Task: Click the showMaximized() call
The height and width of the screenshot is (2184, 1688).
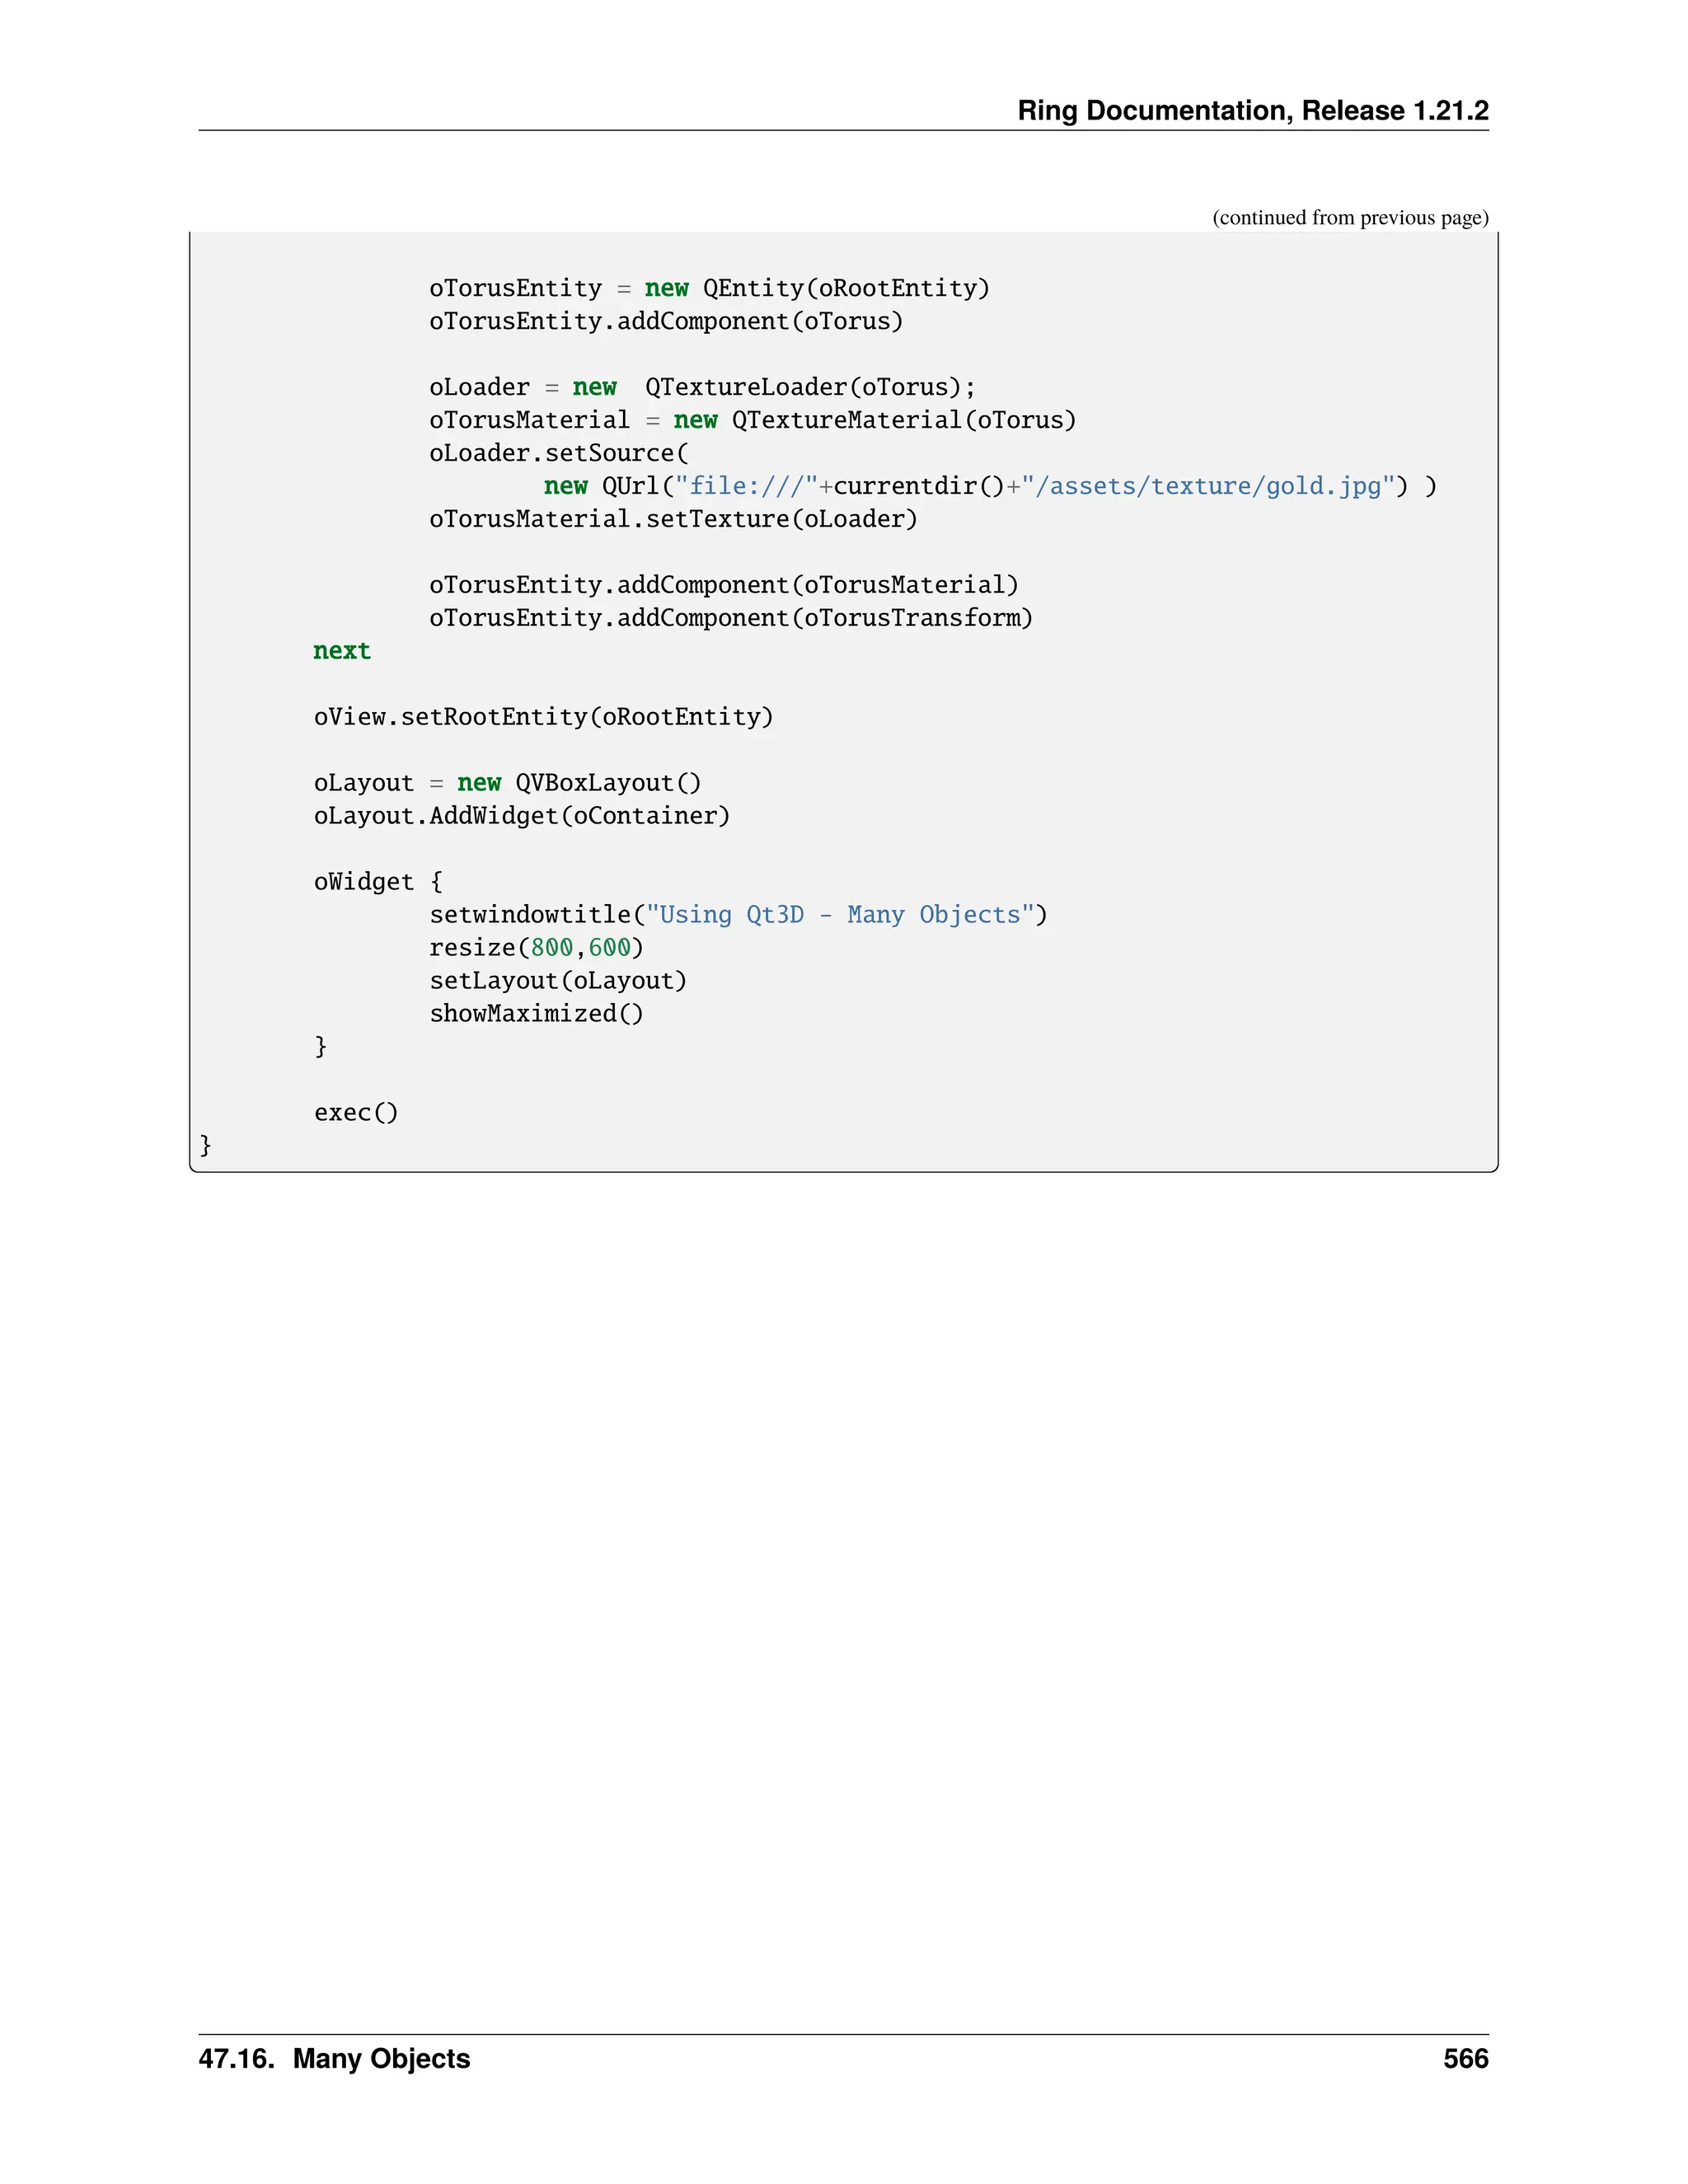Action: 536,1014
